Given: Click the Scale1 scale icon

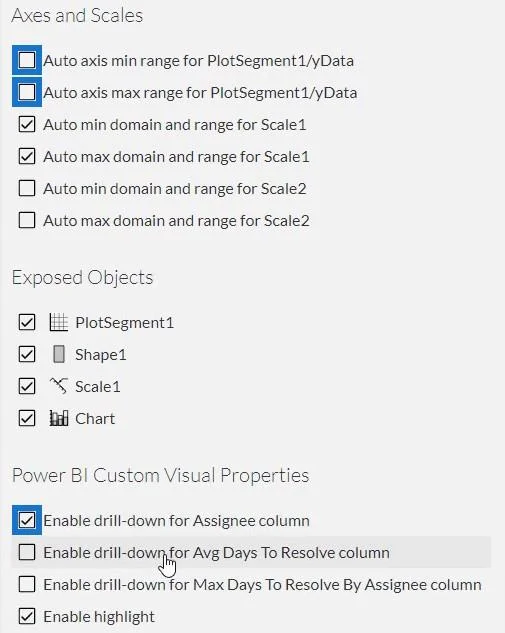Looking at the screenshot, I should click(x=59, y=386).
